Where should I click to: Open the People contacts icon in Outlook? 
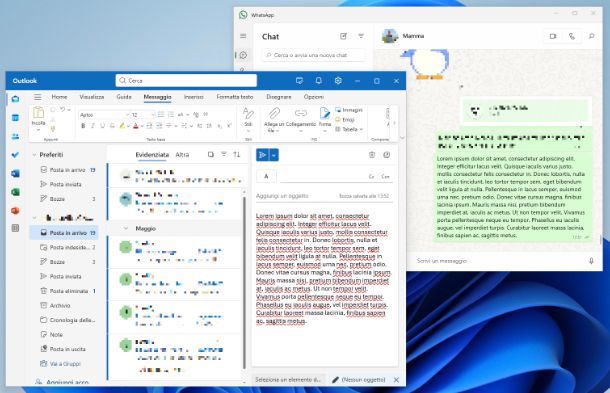(x=15, y=136)
